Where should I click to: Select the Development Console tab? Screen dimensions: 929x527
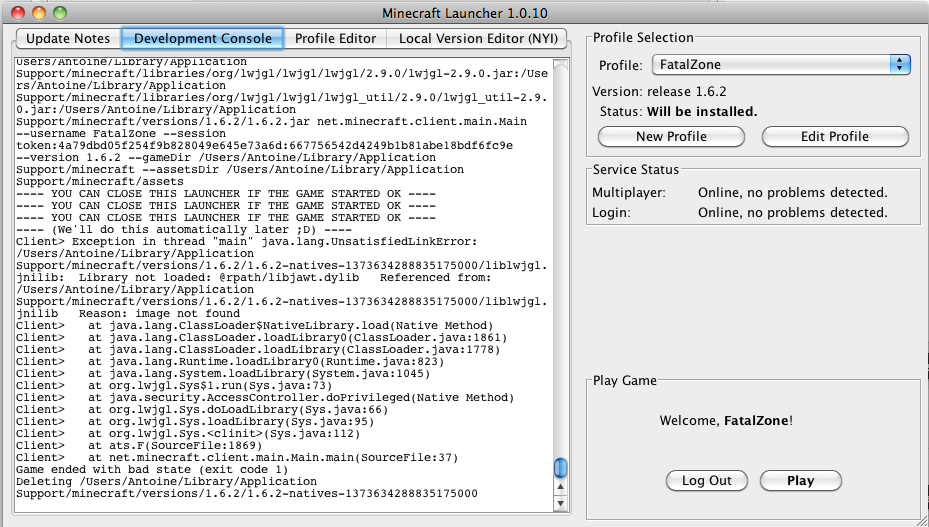(203, 39)
